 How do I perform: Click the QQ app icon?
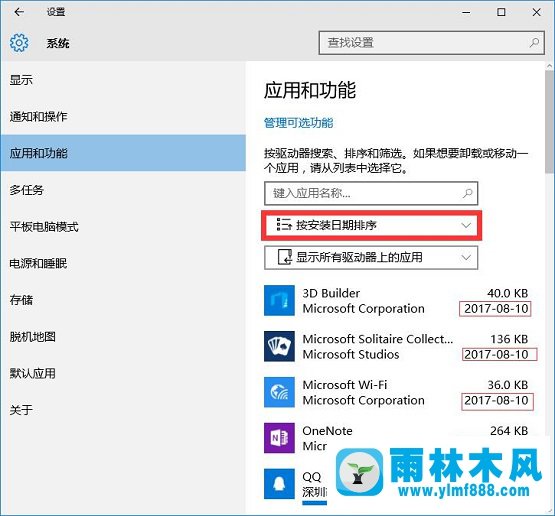click(279, 484)
